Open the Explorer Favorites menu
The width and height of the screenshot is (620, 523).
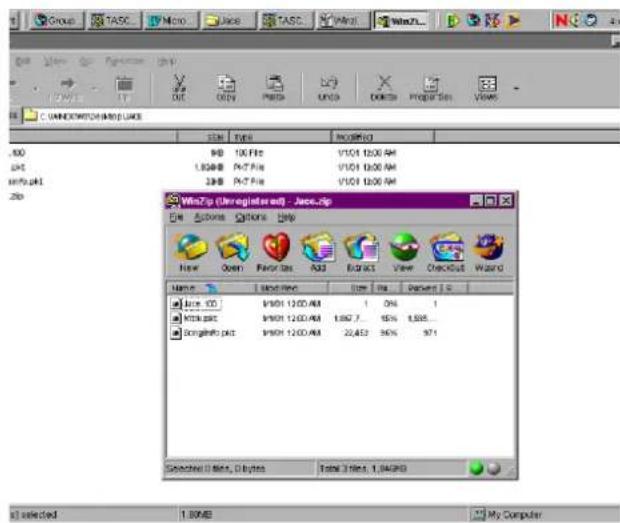tap(125, 61)
